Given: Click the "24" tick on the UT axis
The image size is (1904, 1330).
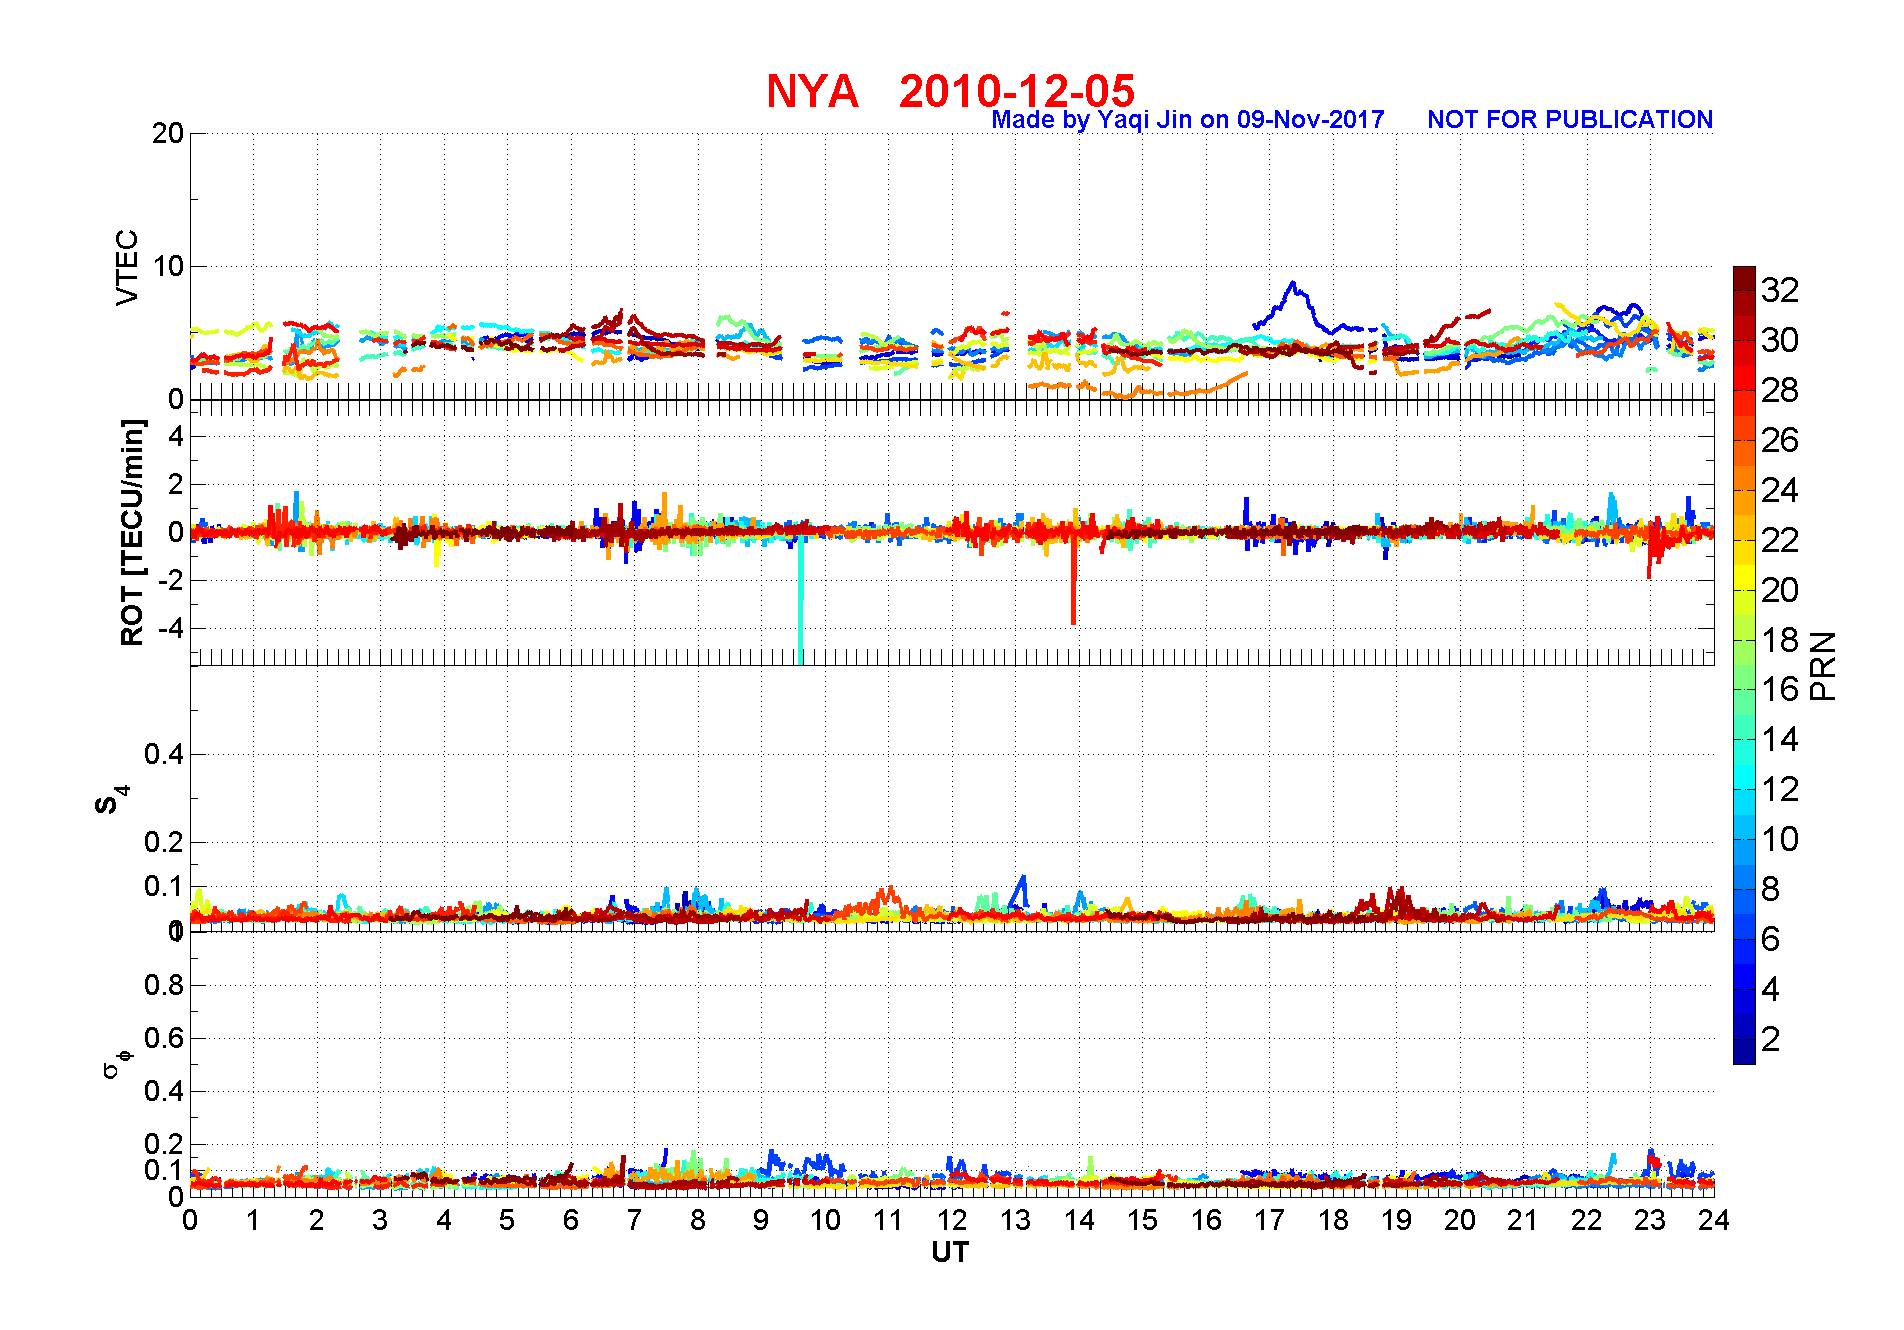Looking at the screenshot, I should pos(1714,1220).
